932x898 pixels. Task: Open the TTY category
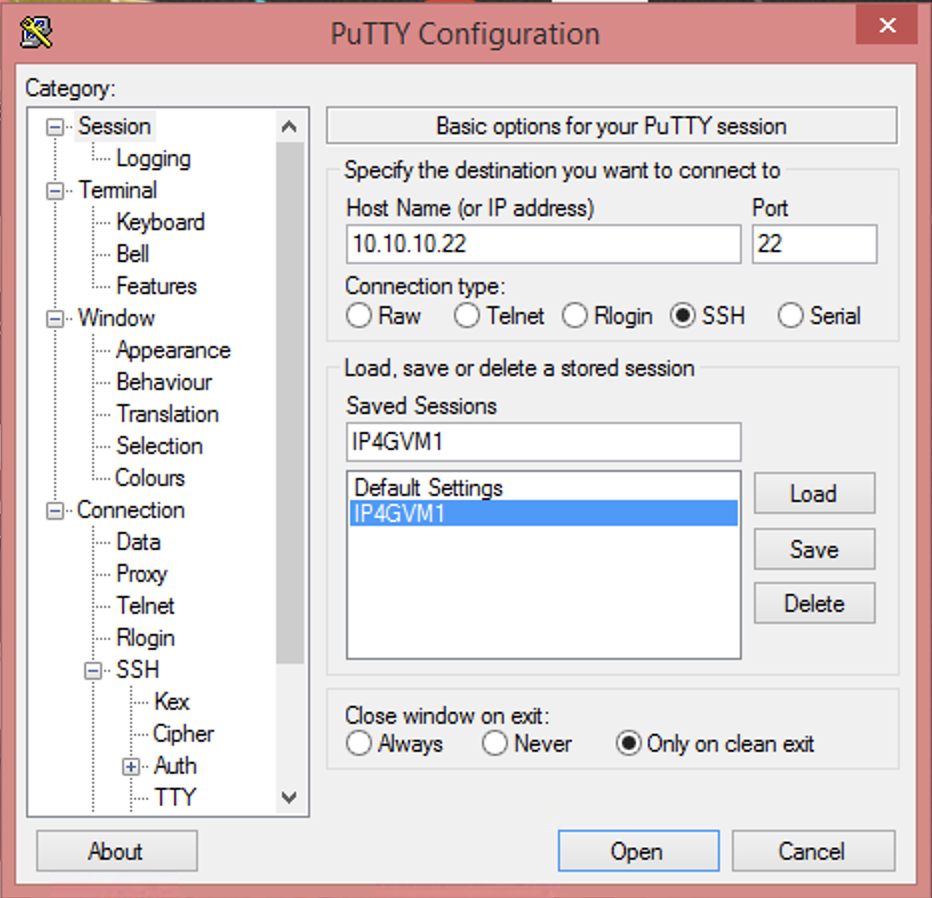click(175, 798)
